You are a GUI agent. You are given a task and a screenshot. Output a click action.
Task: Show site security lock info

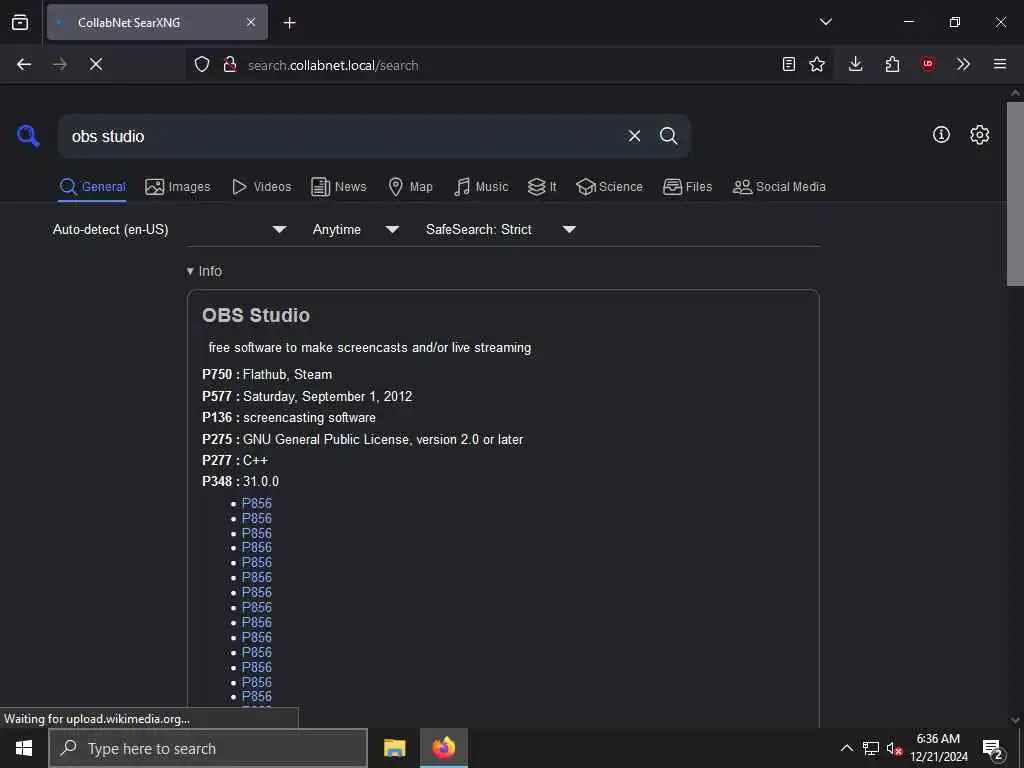click(229, 64)
